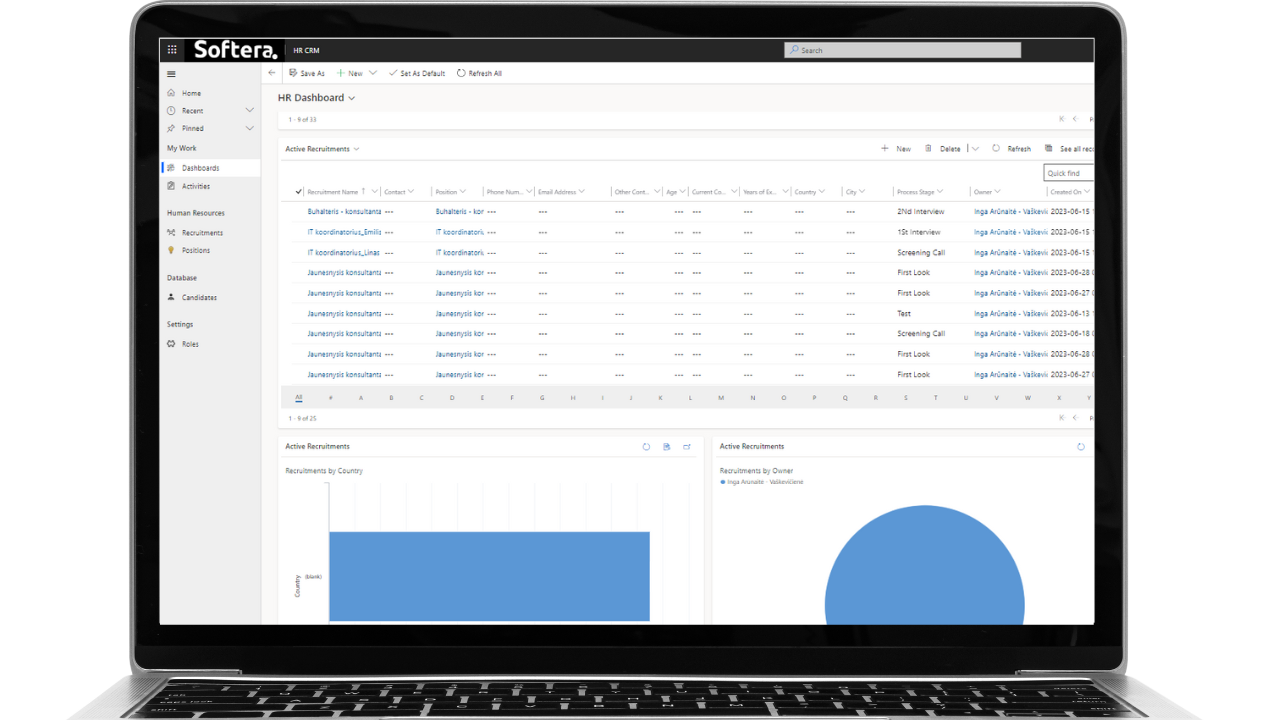The image size is (1280, 720).
Task: Toggle the select-all checkmark in the grid header
Action: click(298, 191)
